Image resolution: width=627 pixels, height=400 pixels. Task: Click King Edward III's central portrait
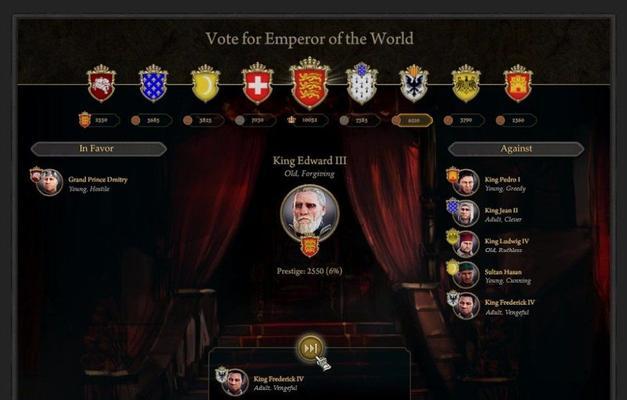pos(310,214)
